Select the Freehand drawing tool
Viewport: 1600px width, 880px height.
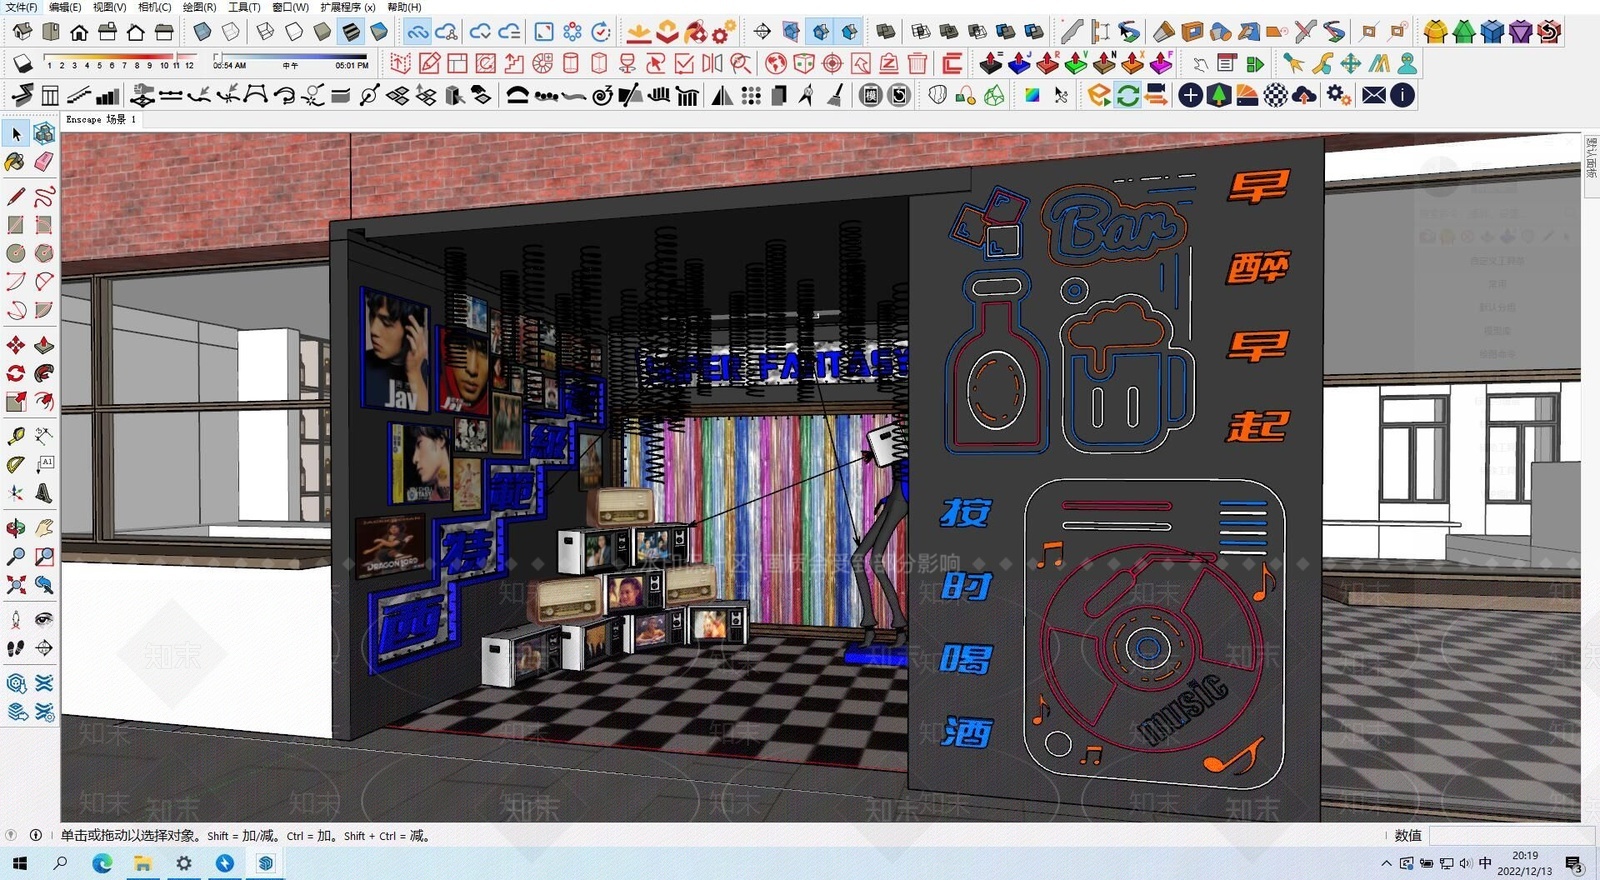(44, 196)
